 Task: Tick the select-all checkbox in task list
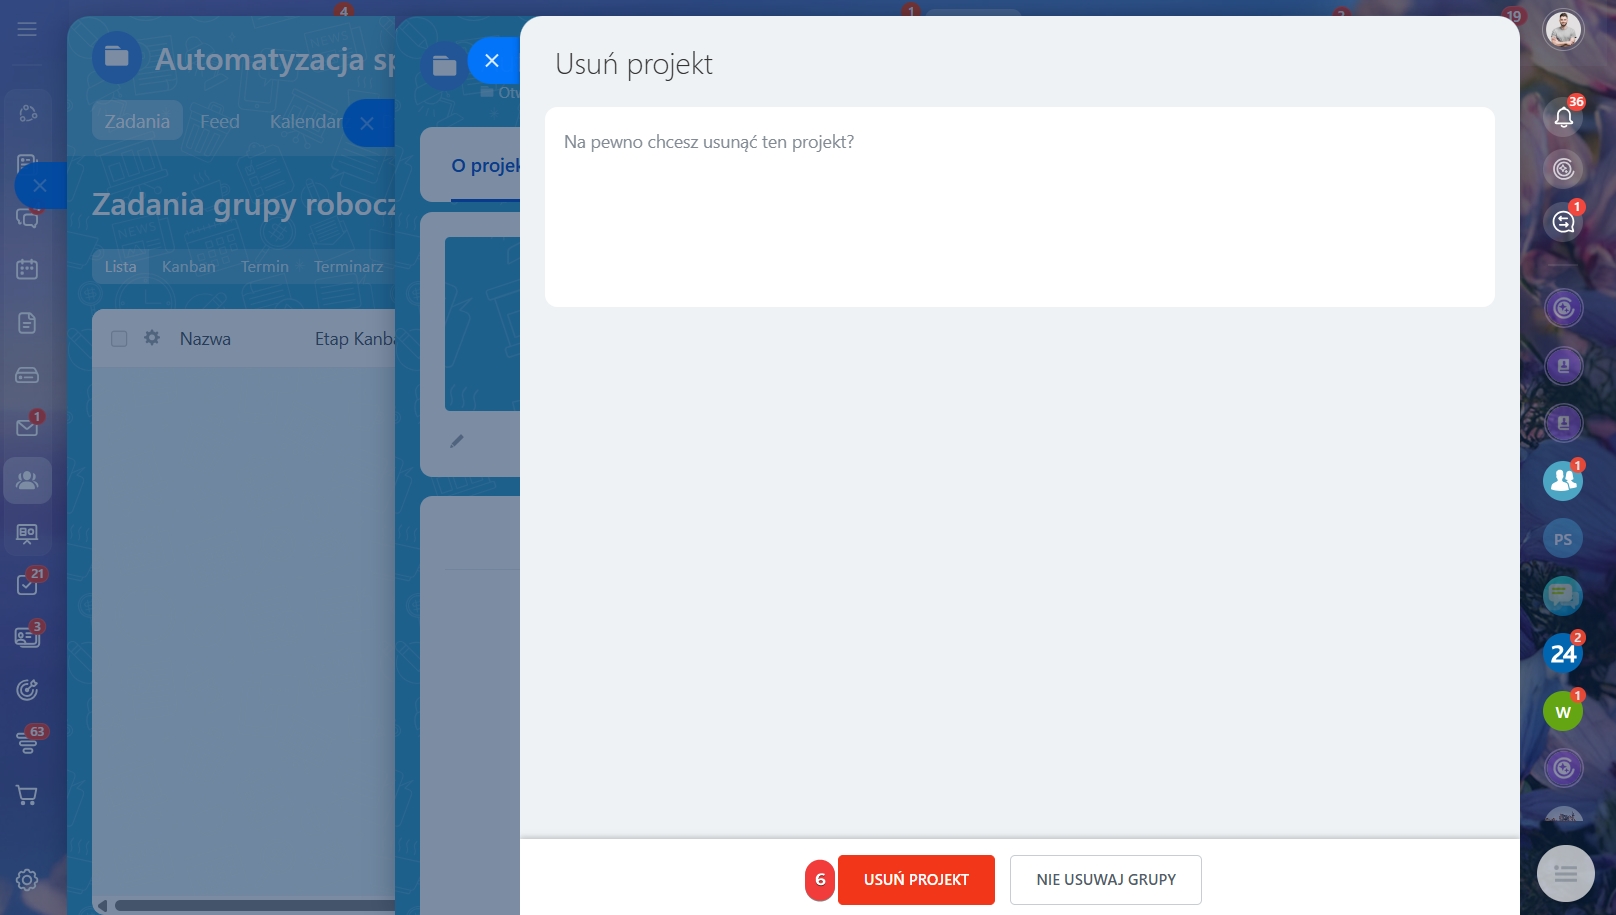pos(119,339)
